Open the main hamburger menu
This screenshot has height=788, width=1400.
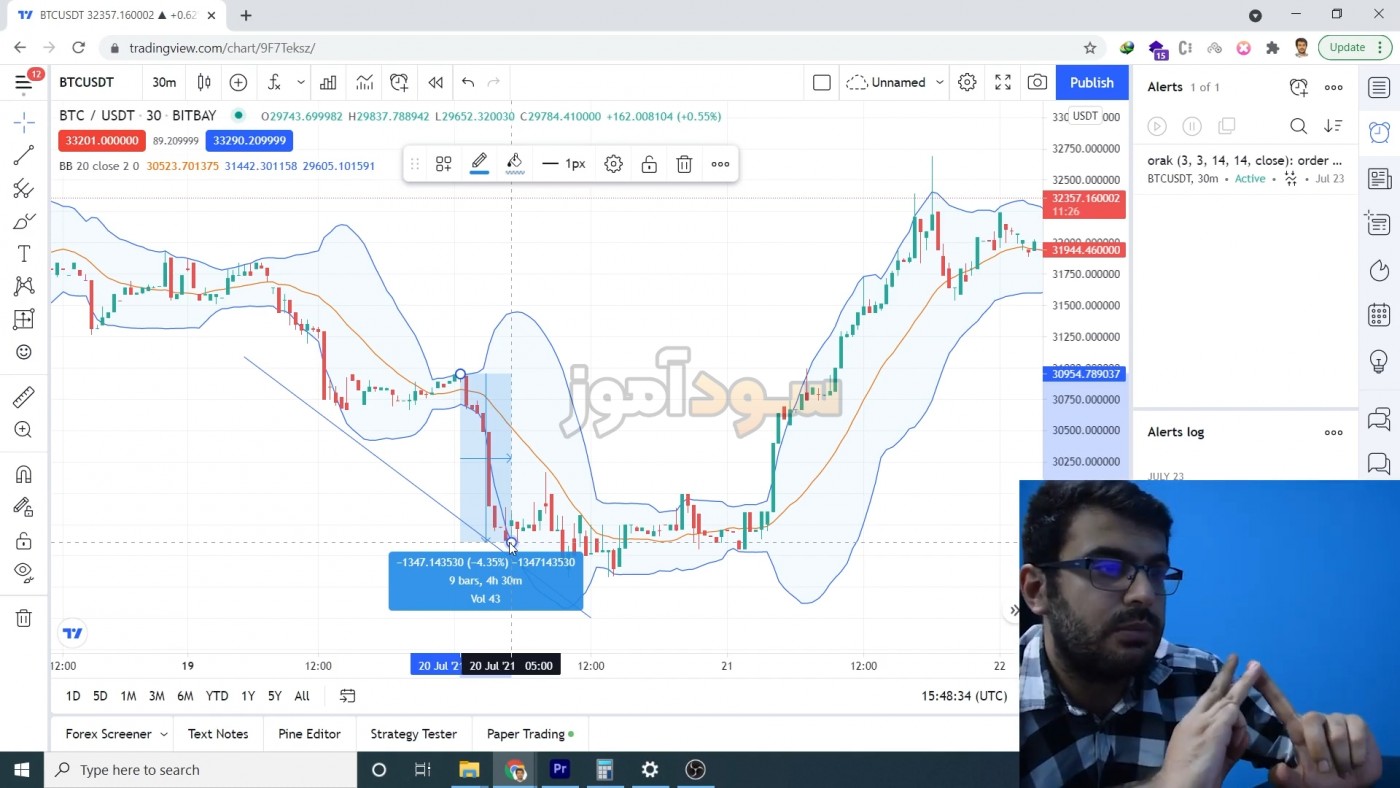(24, 83)
